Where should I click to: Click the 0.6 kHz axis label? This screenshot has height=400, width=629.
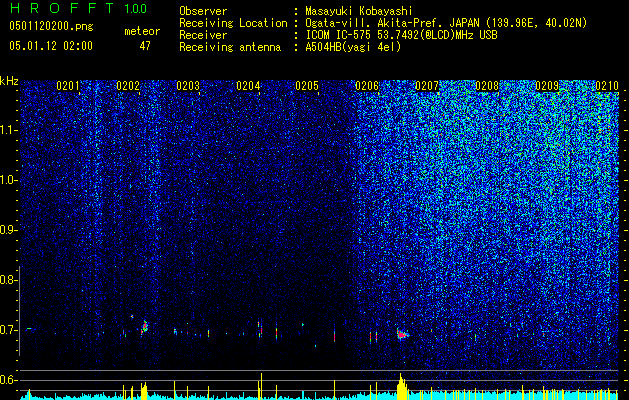8,380
